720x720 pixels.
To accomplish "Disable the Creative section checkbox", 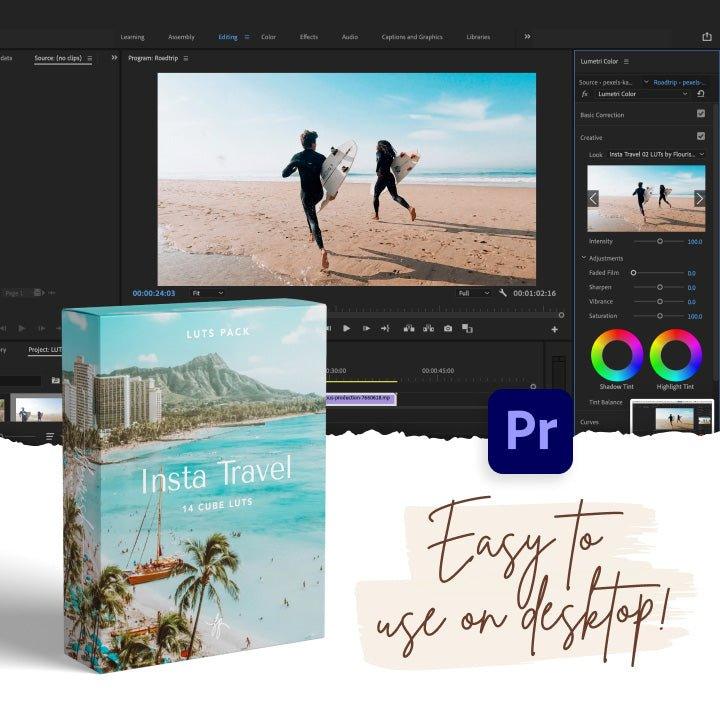I will click(x=700, y=136).
